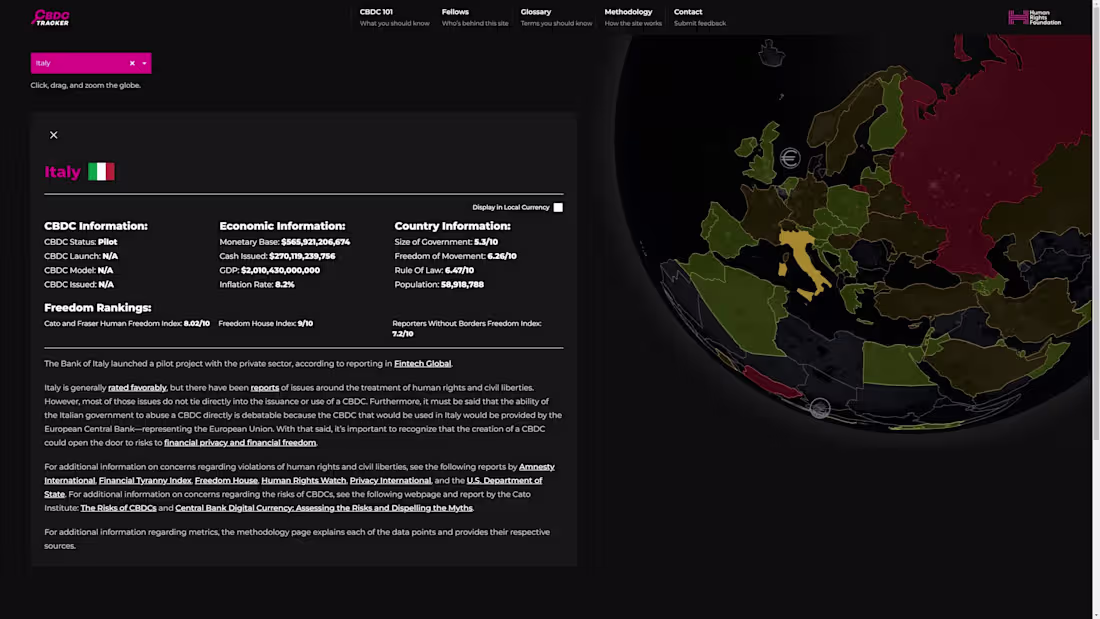Open the Amnesty International report link
The image size is (1100, 619).
[537, 466]
